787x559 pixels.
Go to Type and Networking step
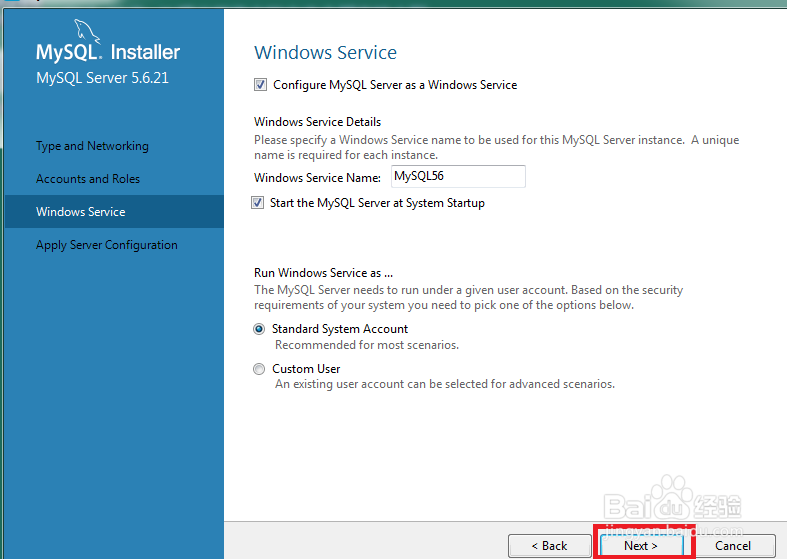pos(92,146)
